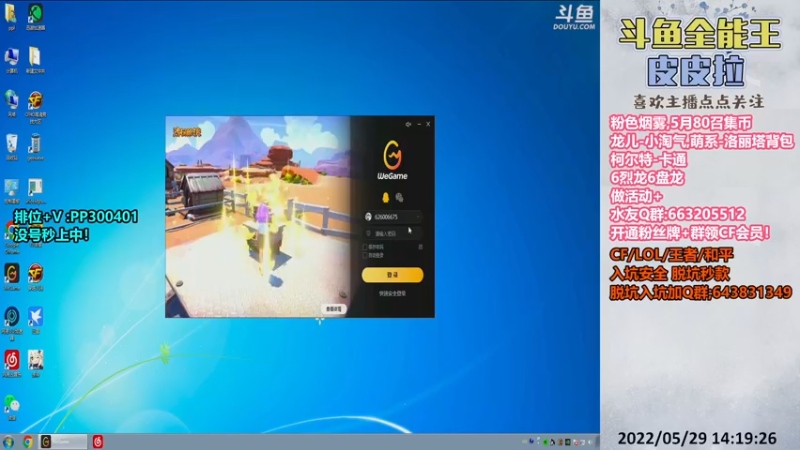
Task: Click the yellow login button
Action: (392, 274)
